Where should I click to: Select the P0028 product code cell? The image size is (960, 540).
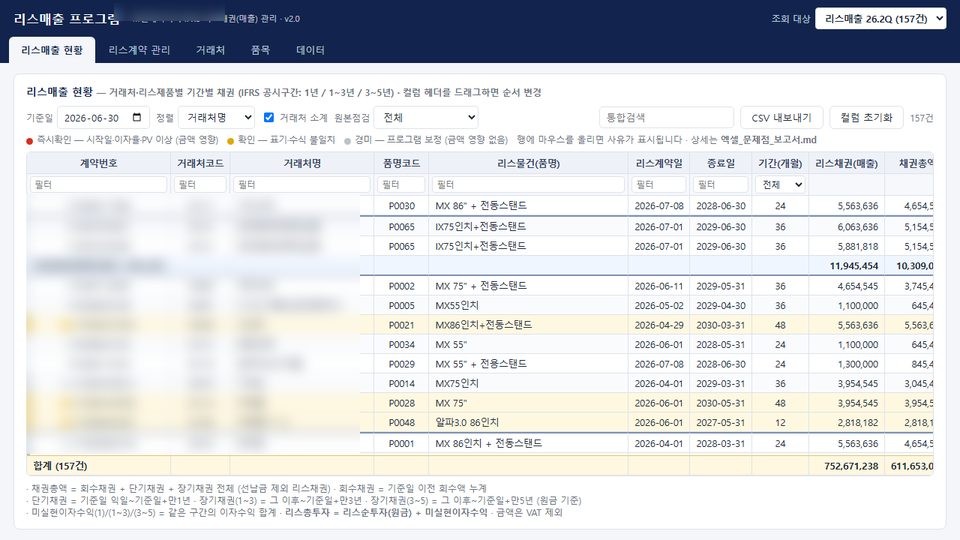401,403
